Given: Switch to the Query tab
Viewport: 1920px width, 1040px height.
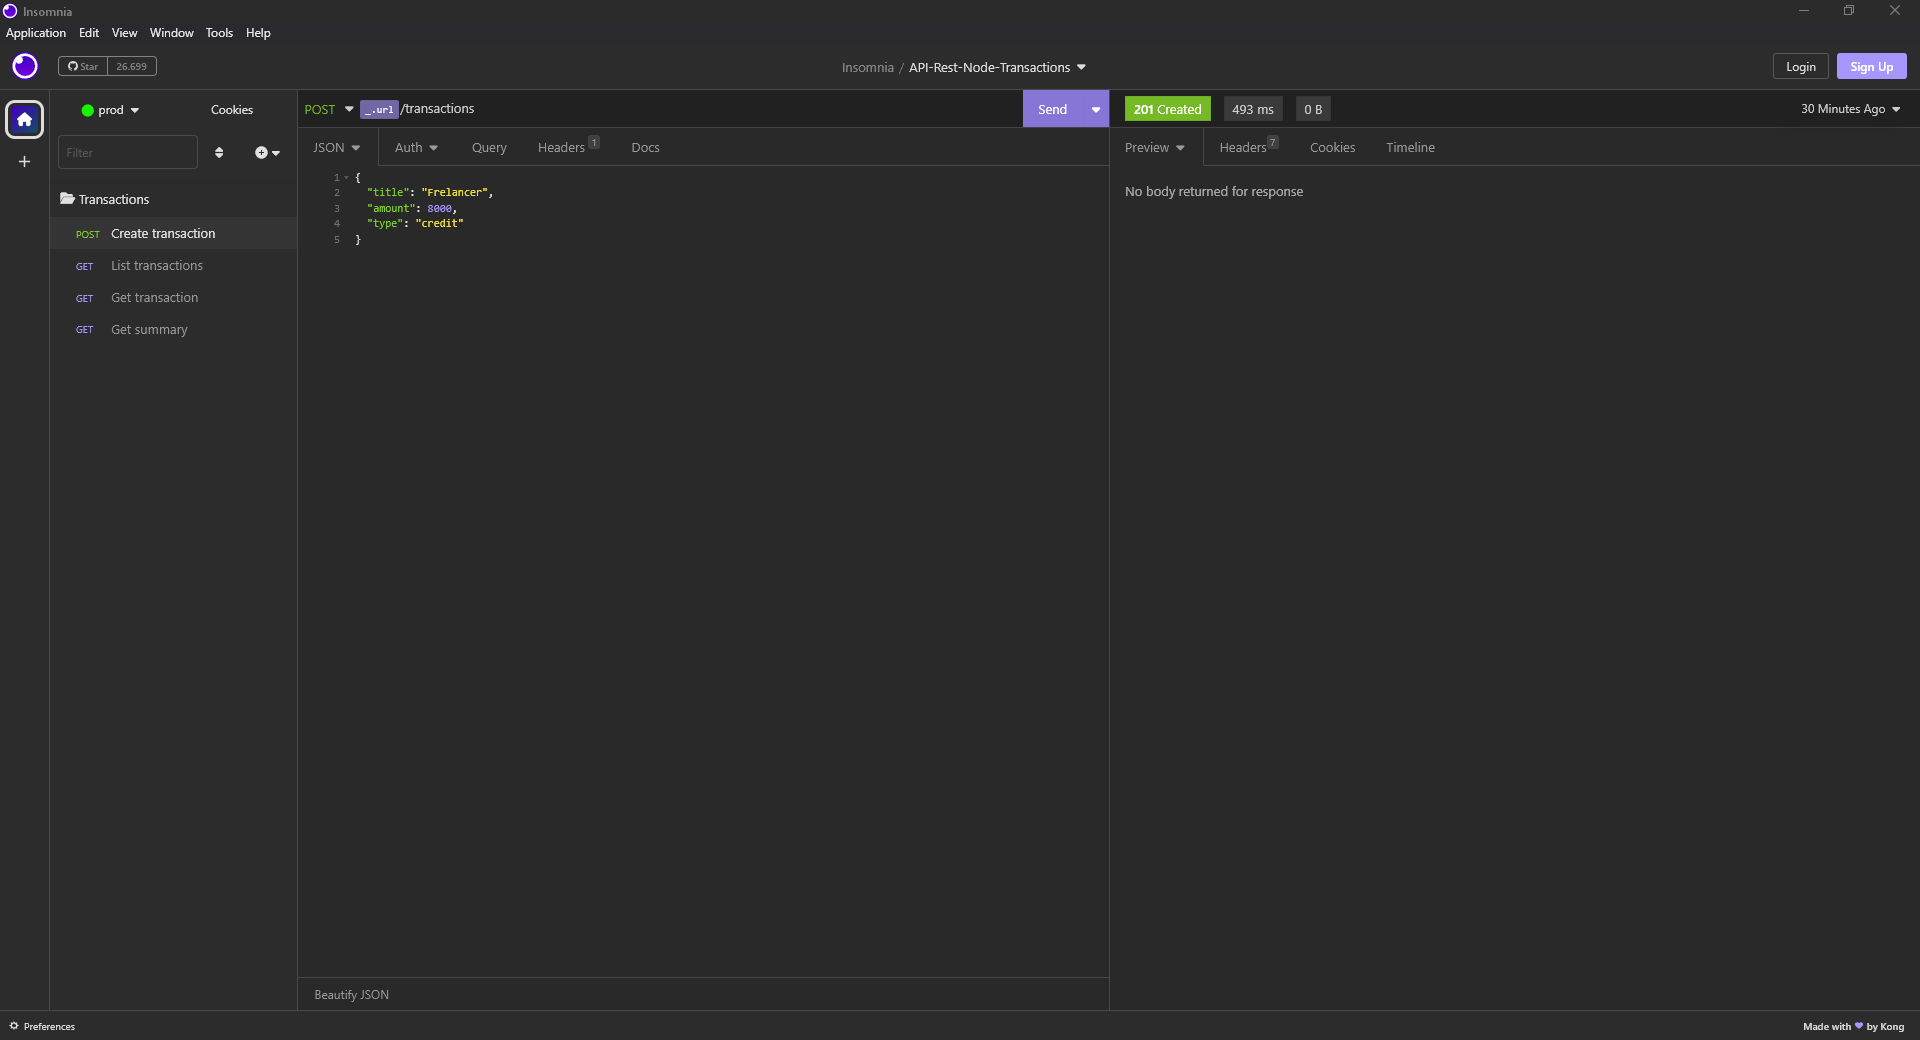Looking at the screenshot, I should coord(489,147).
